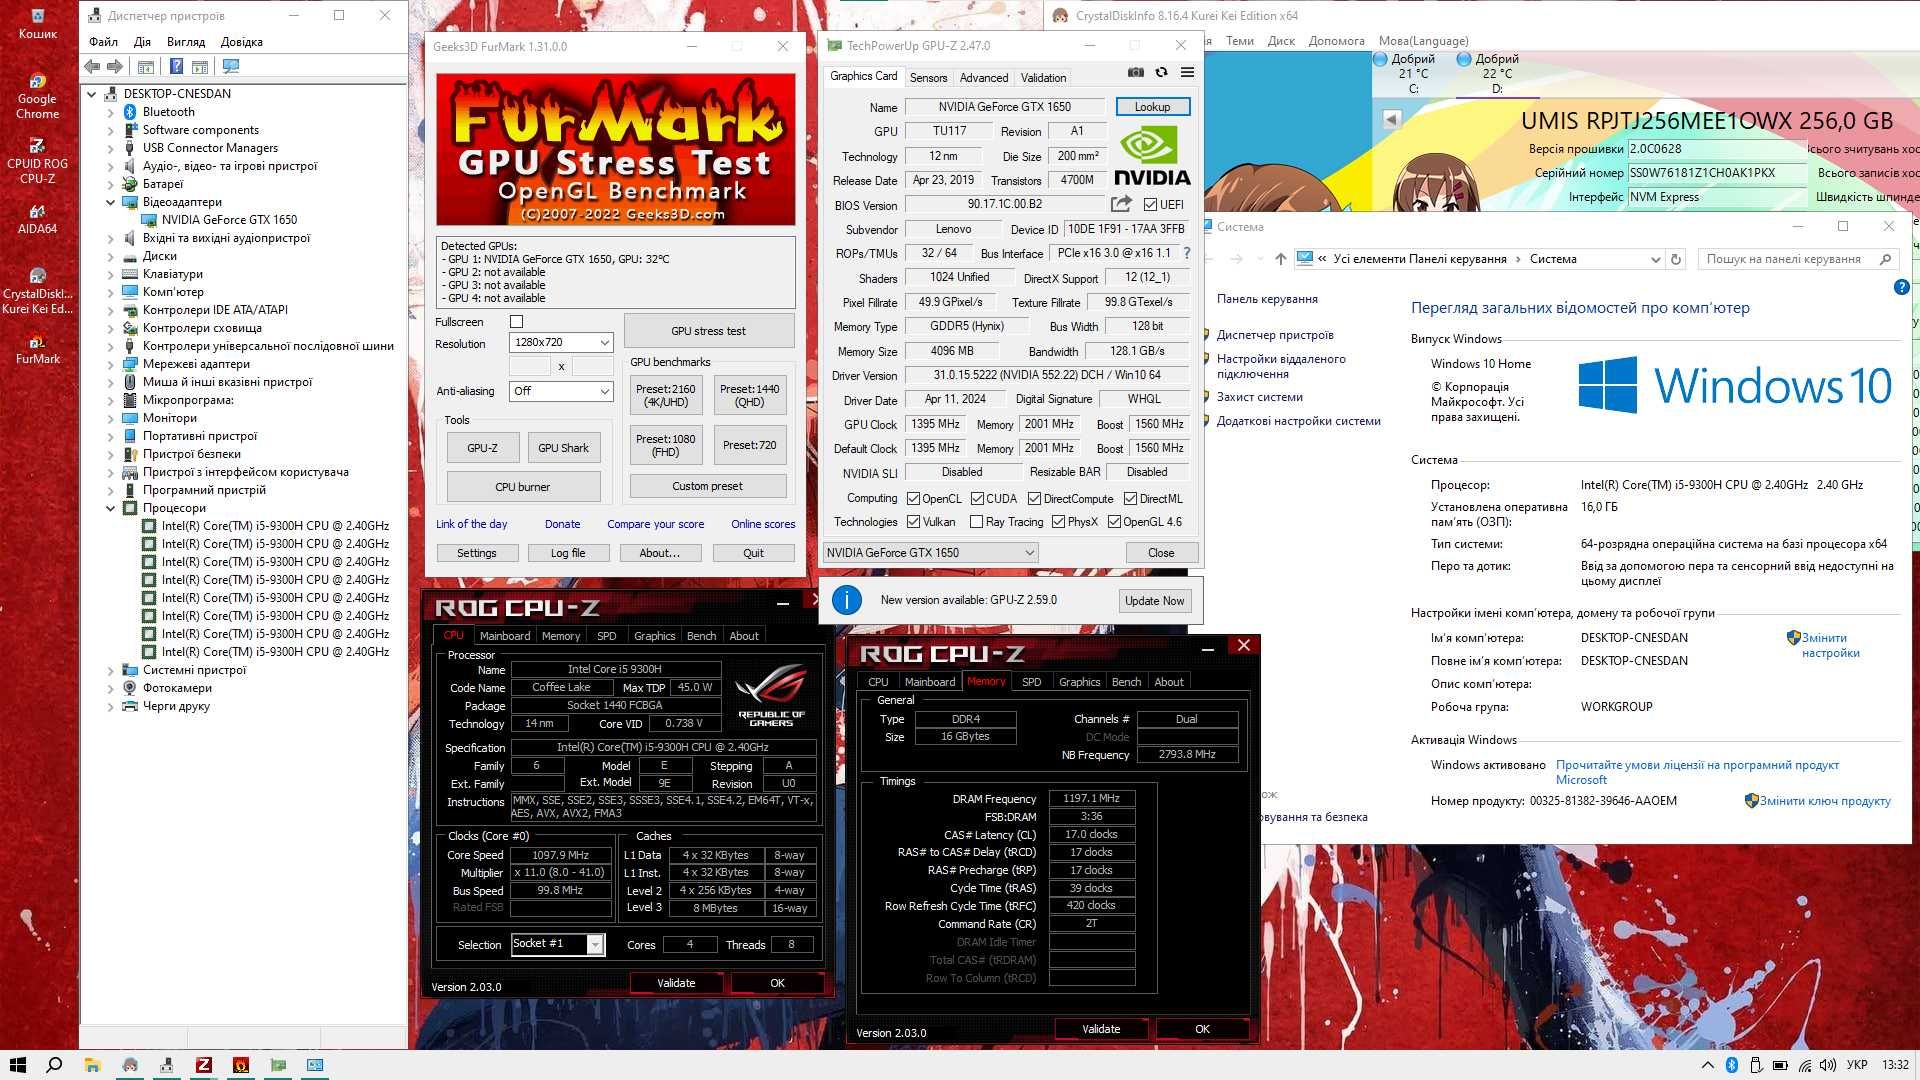Open the Кошик recycle bin desktop icon
This screenshot has height=1080, width=1920.
click(x=37, y=23)
